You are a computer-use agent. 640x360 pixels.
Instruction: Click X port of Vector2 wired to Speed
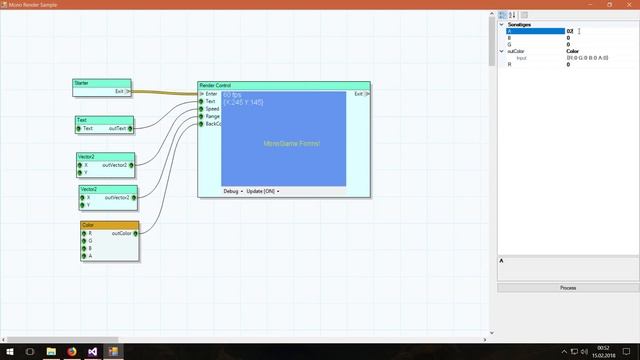[80, 165]
